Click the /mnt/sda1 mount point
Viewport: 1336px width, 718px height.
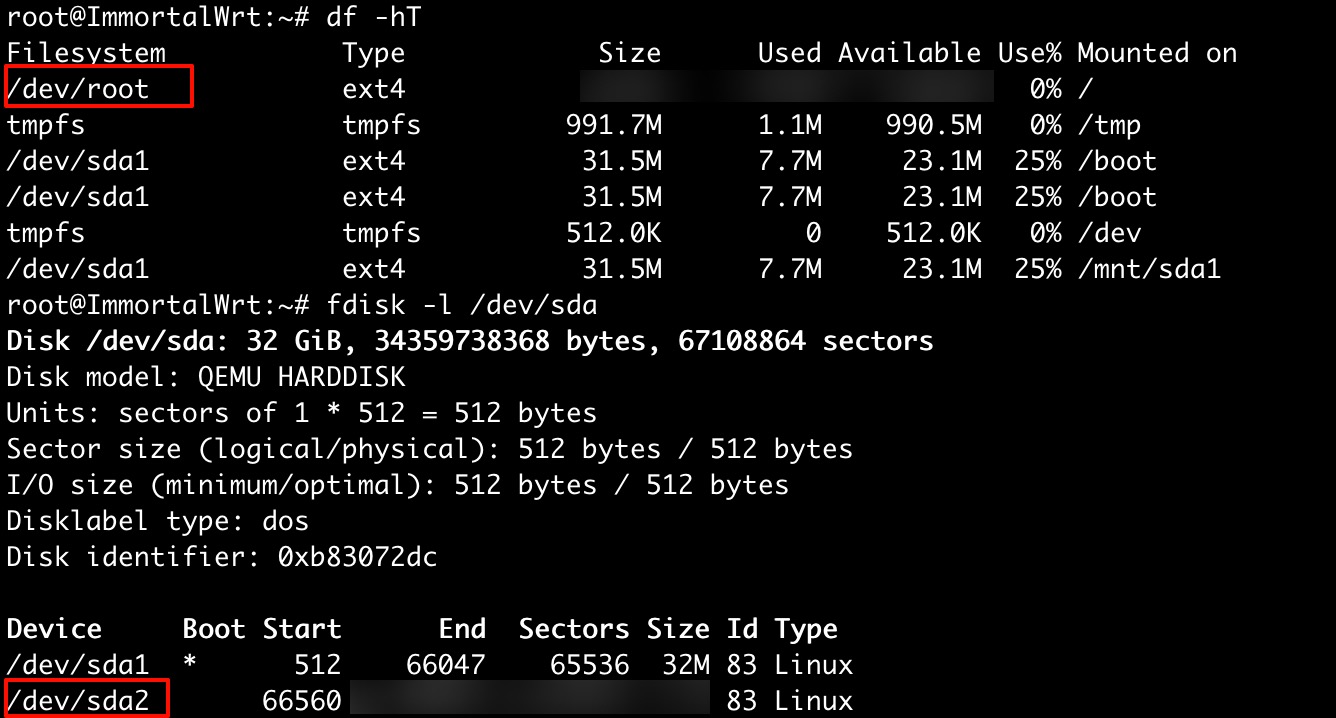(1149, 269)
